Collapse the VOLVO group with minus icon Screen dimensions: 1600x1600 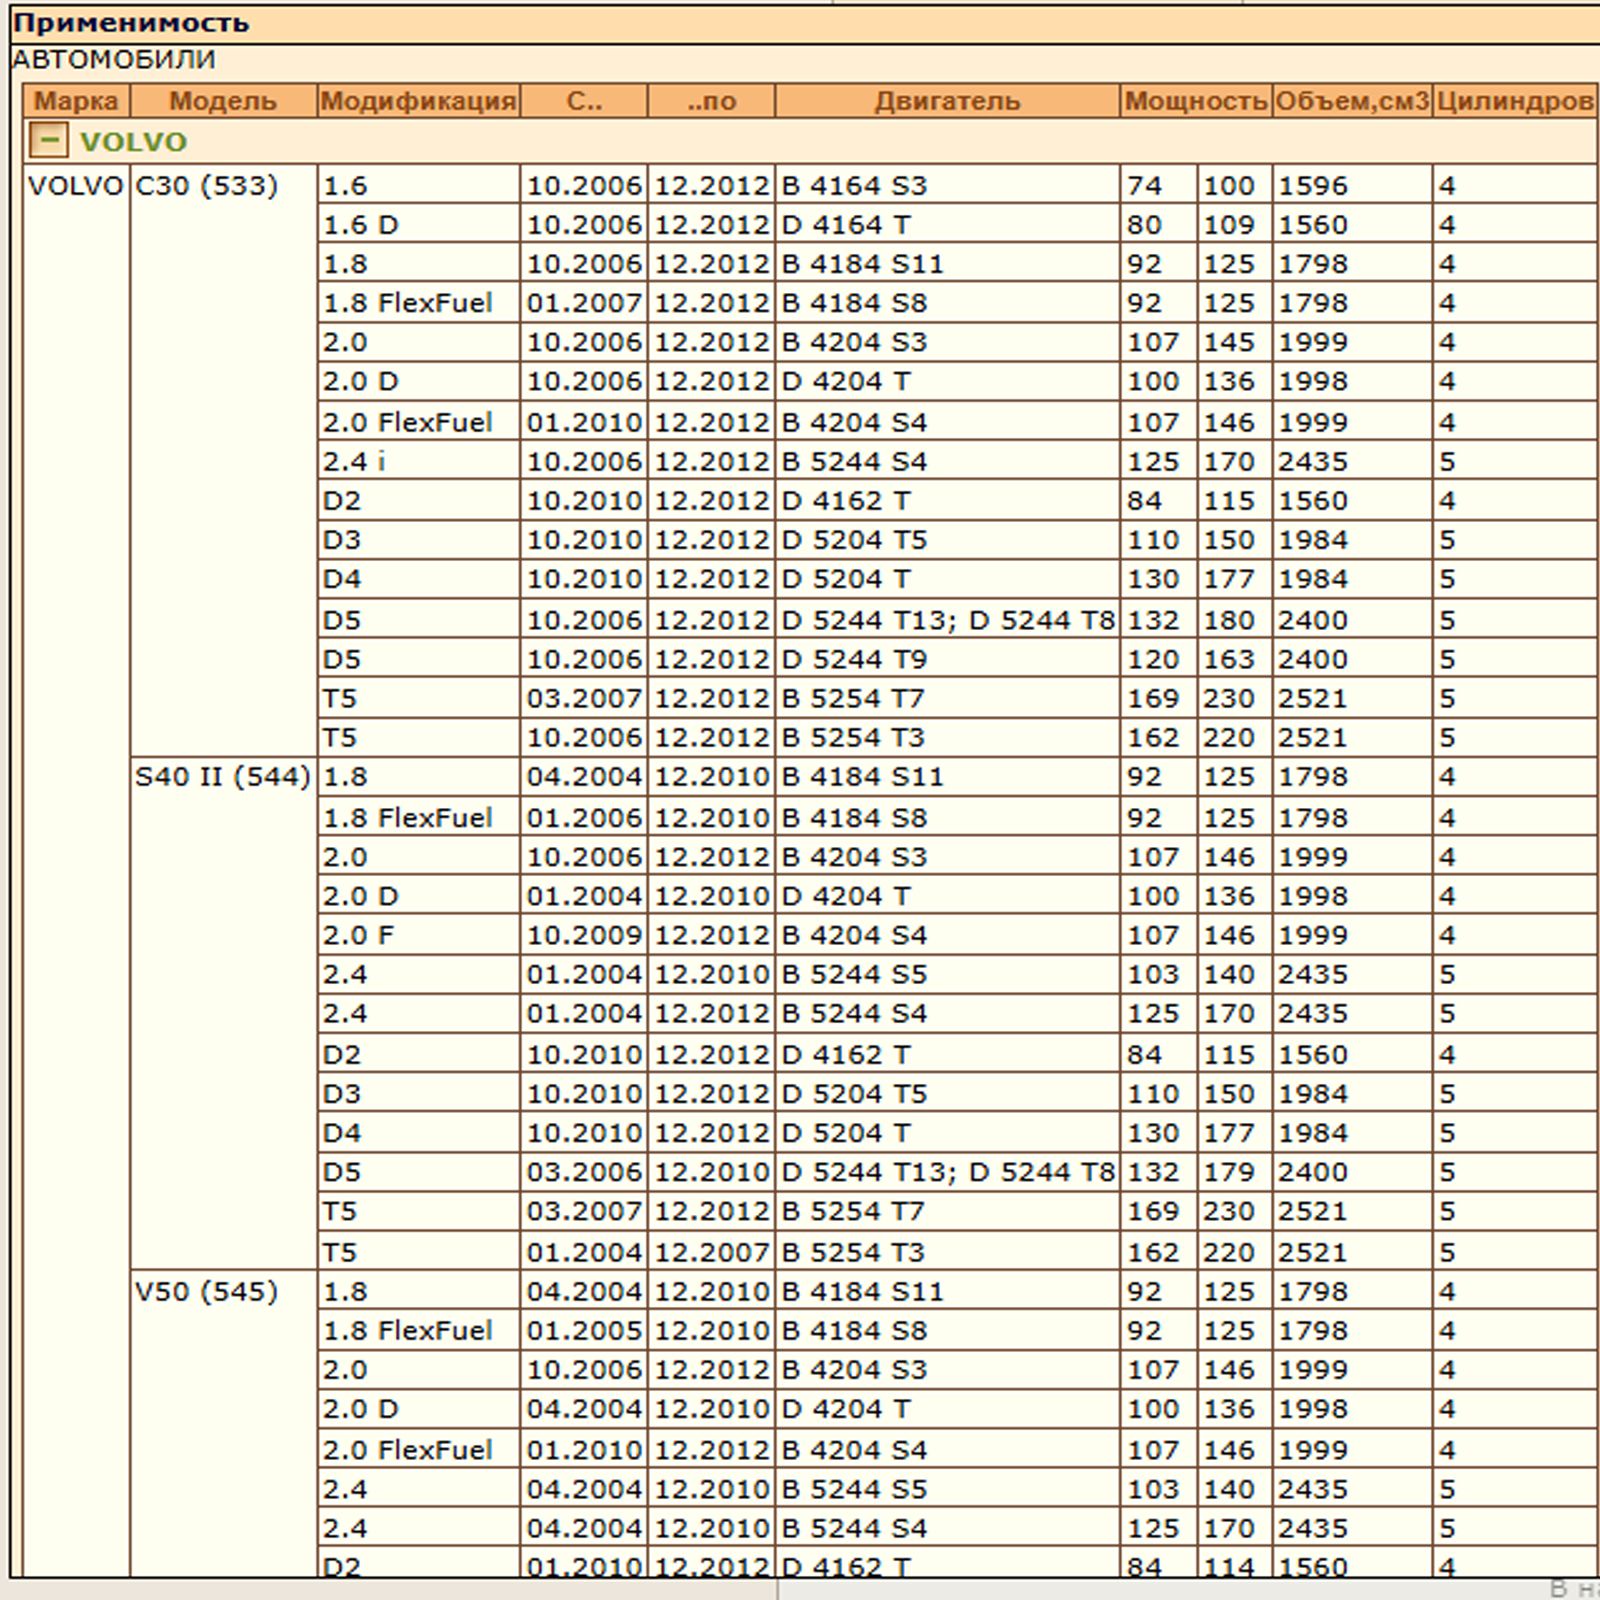48,141
